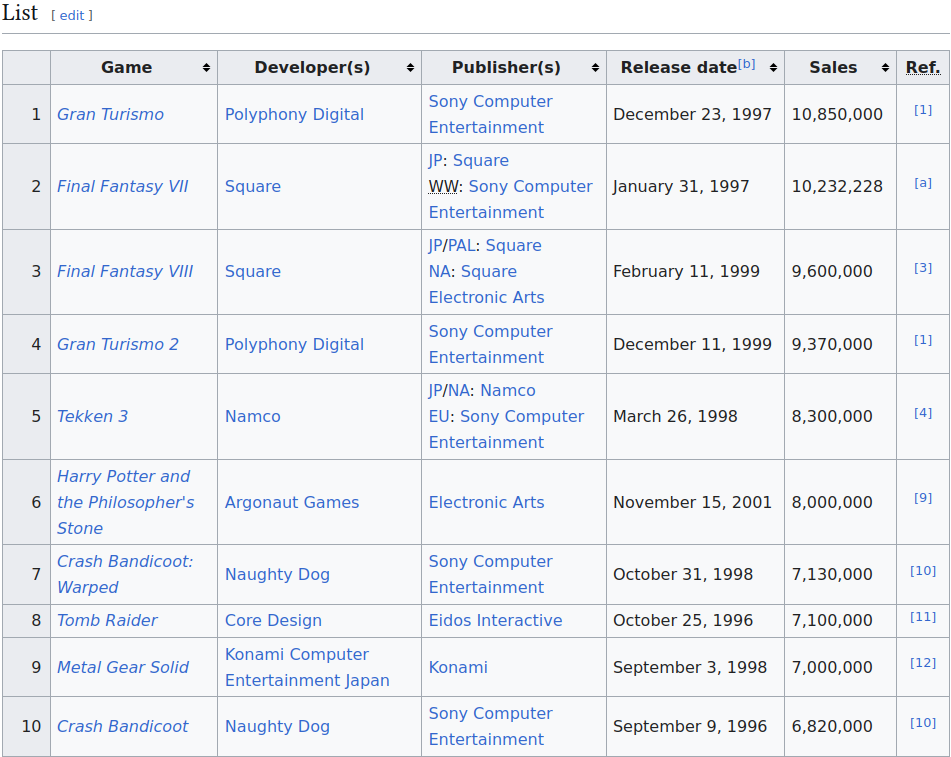951x757 pixels.
Task: Select sales figure 10,232,228
Action: pyautogui.click(x=837, y=186)
